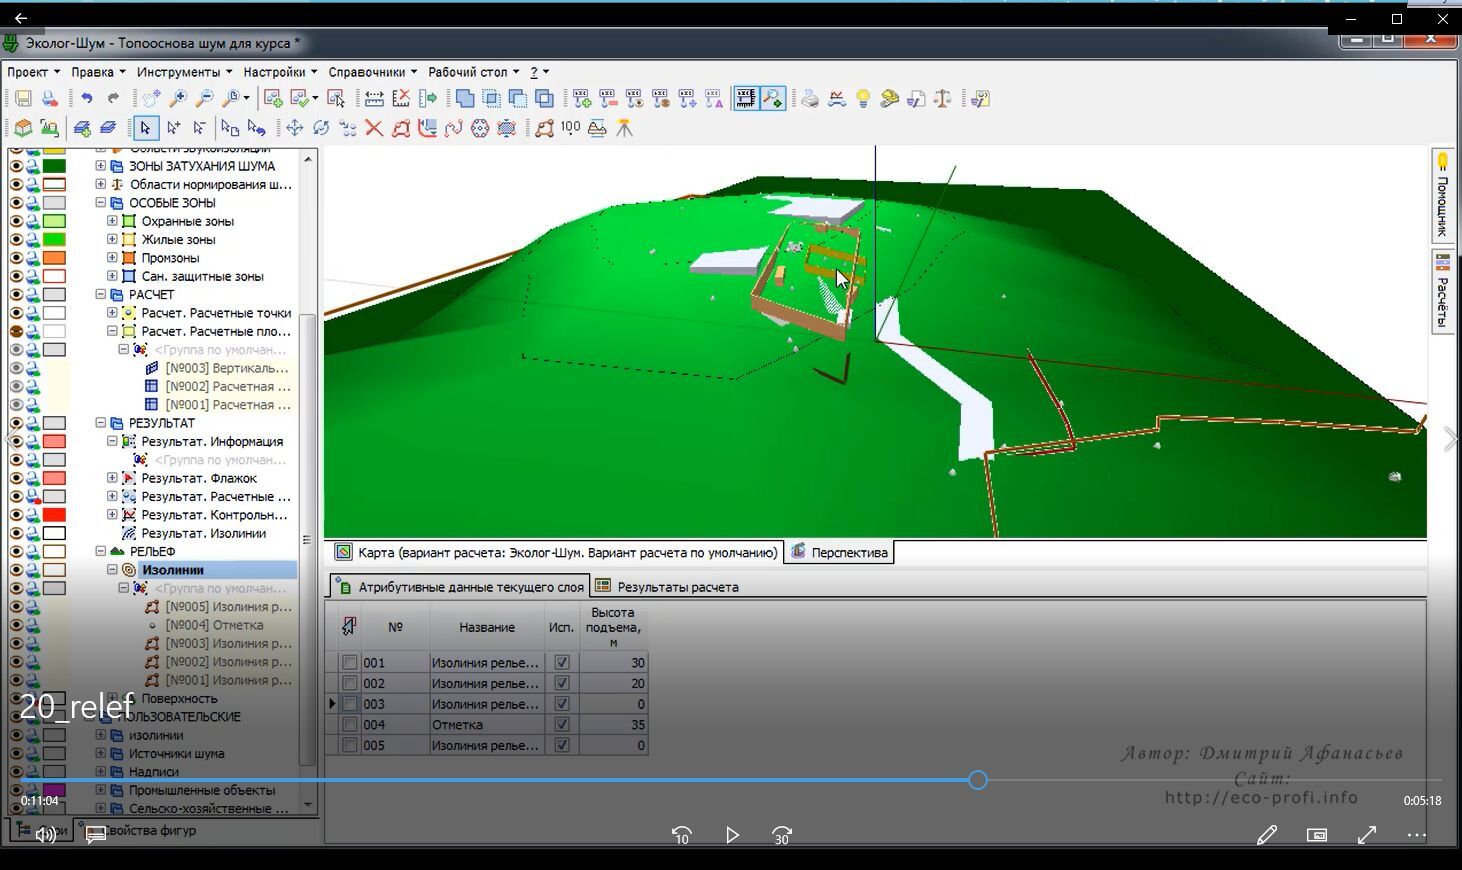Open the Инструменты menu
1462x870 pixels.
coord(184,72)
